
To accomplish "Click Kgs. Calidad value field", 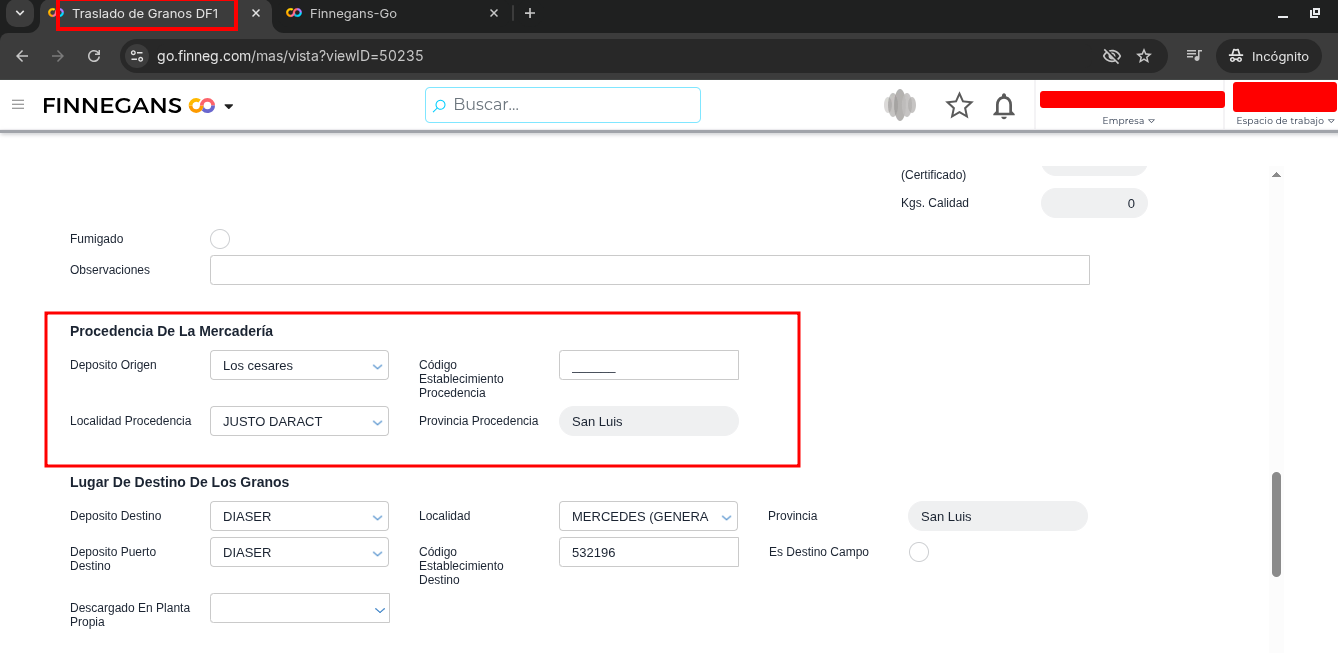I will (1094, 203).
